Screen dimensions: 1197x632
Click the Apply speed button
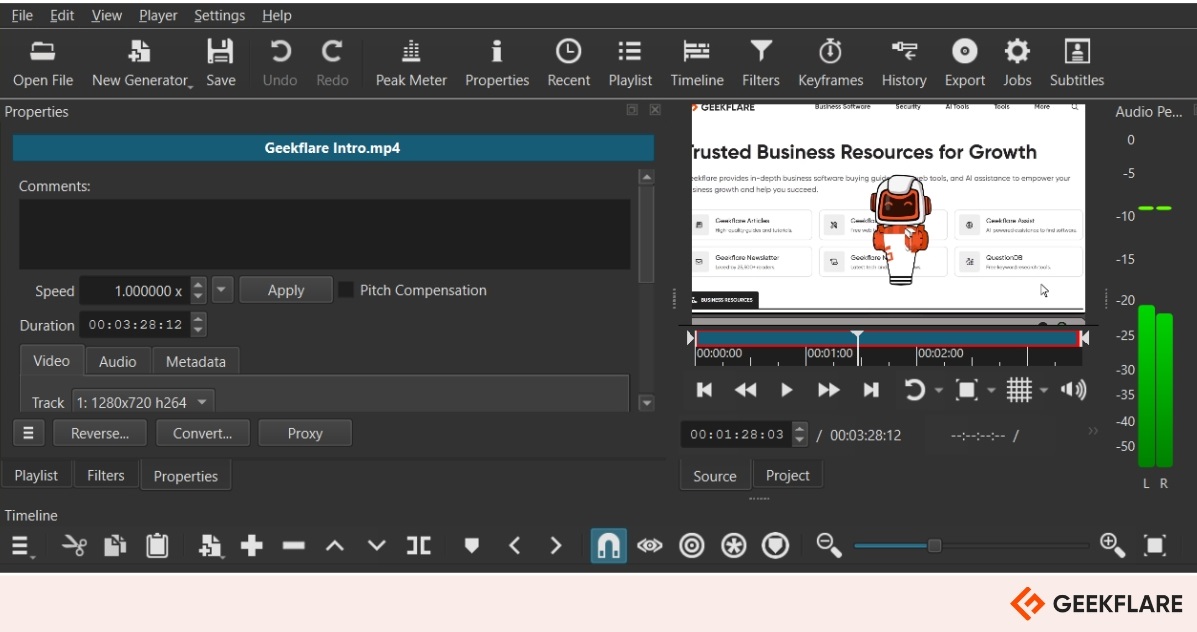pyautogui.click(x=286, y=290)
